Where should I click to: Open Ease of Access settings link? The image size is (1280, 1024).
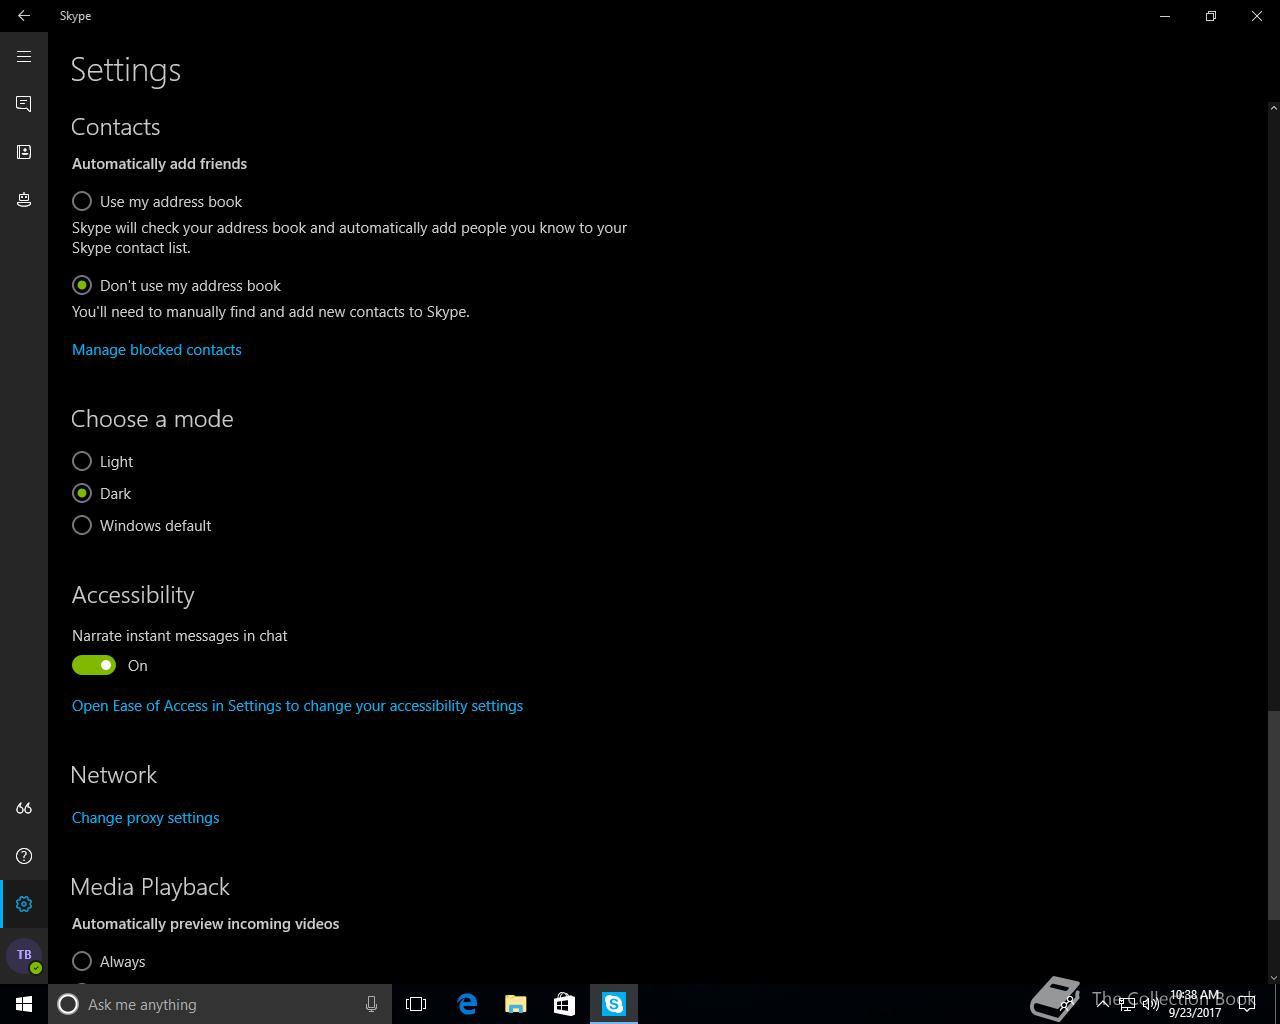297,705
